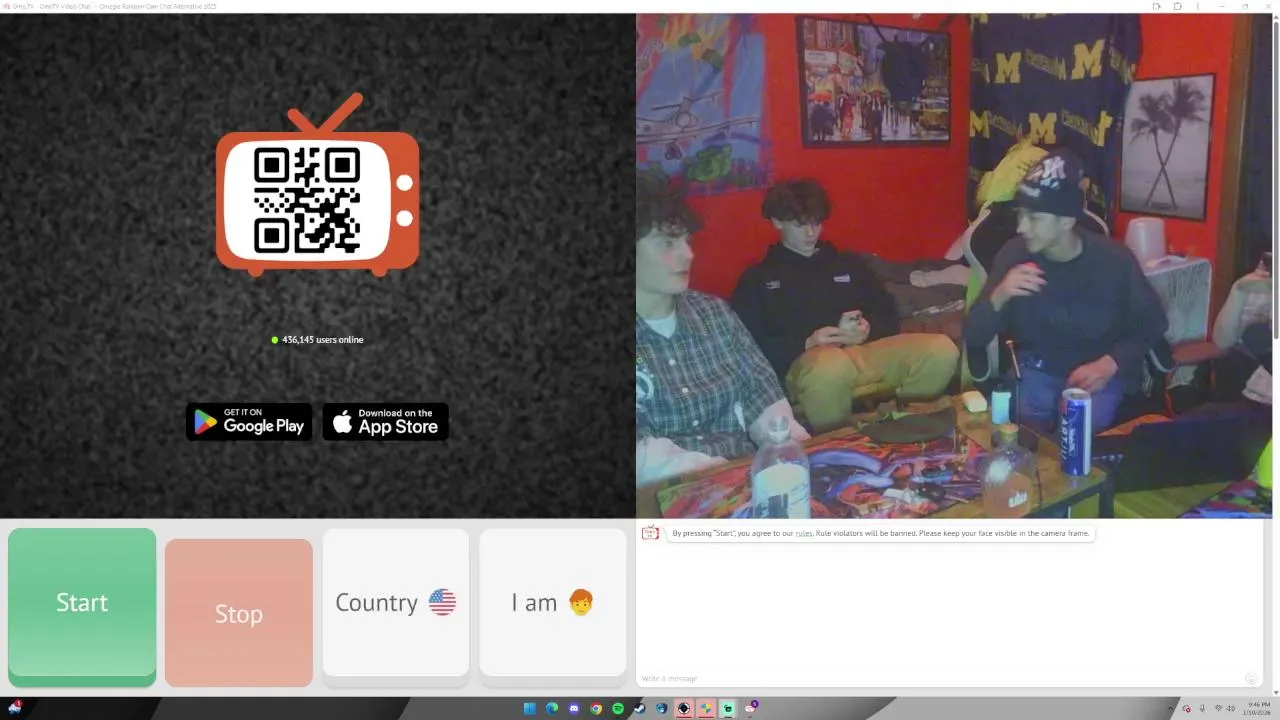
Task: Click the Google Play download badge
Action: click(249, 421)
